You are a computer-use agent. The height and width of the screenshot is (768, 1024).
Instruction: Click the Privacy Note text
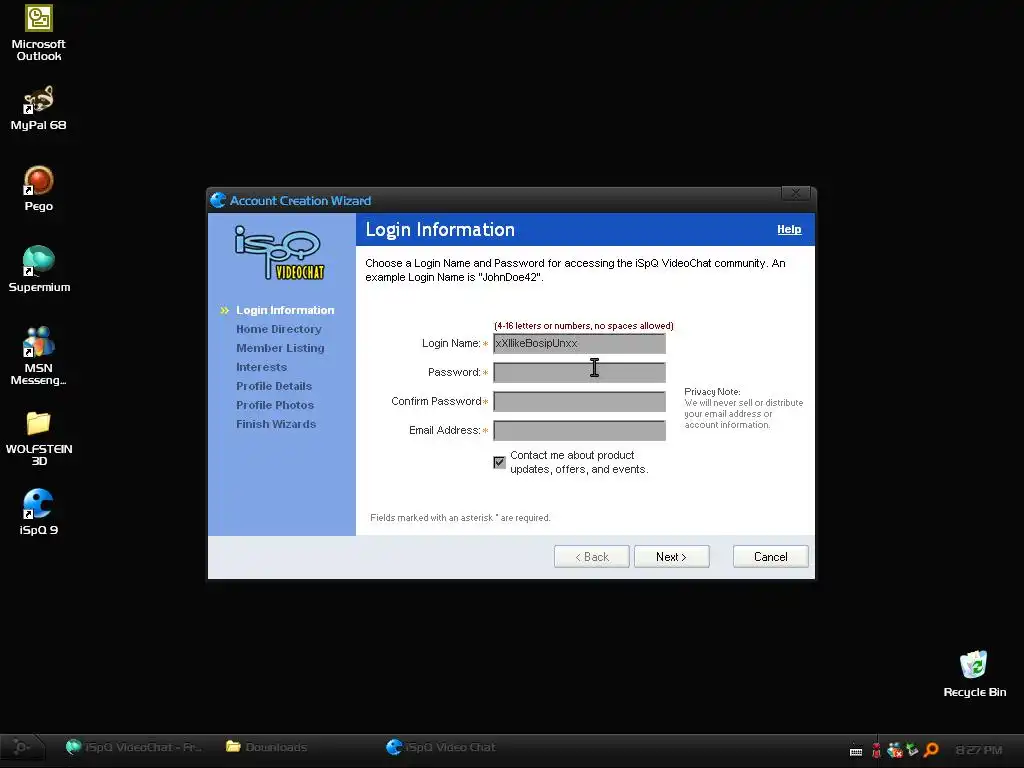[744, 408]
